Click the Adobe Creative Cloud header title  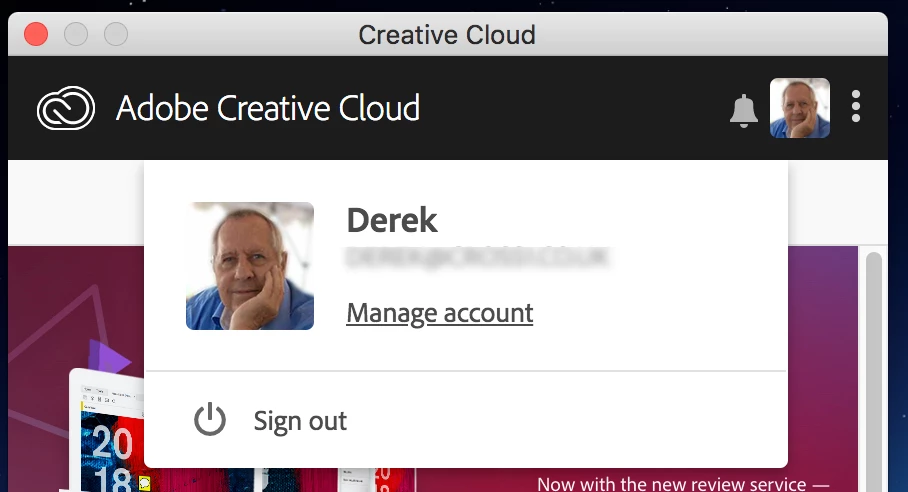coord(268,108)
